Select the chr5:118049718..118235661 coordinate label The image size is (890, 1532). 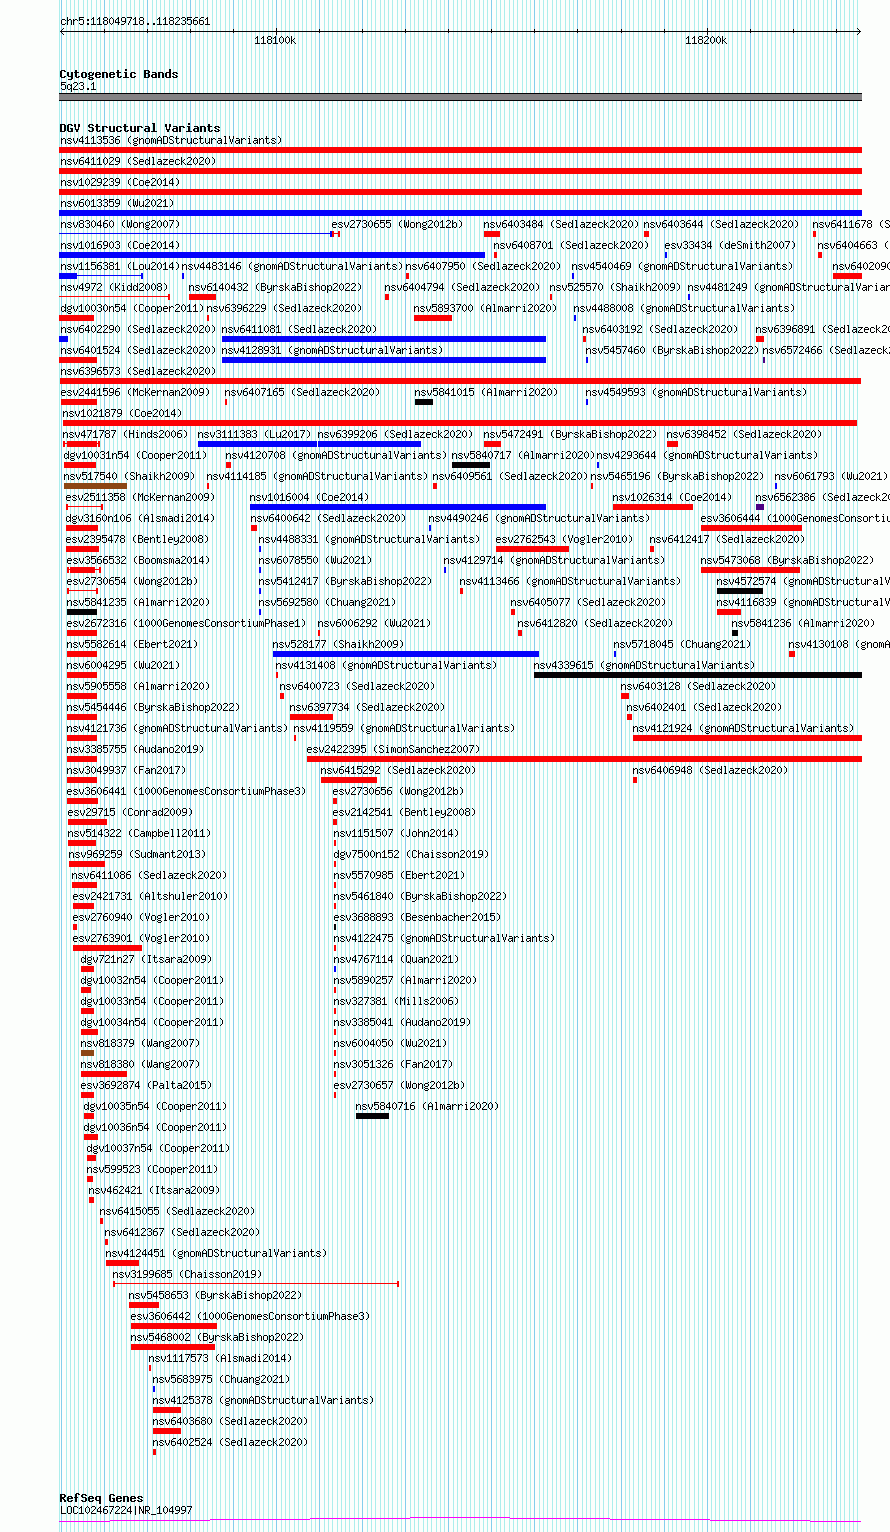[135, 21]
